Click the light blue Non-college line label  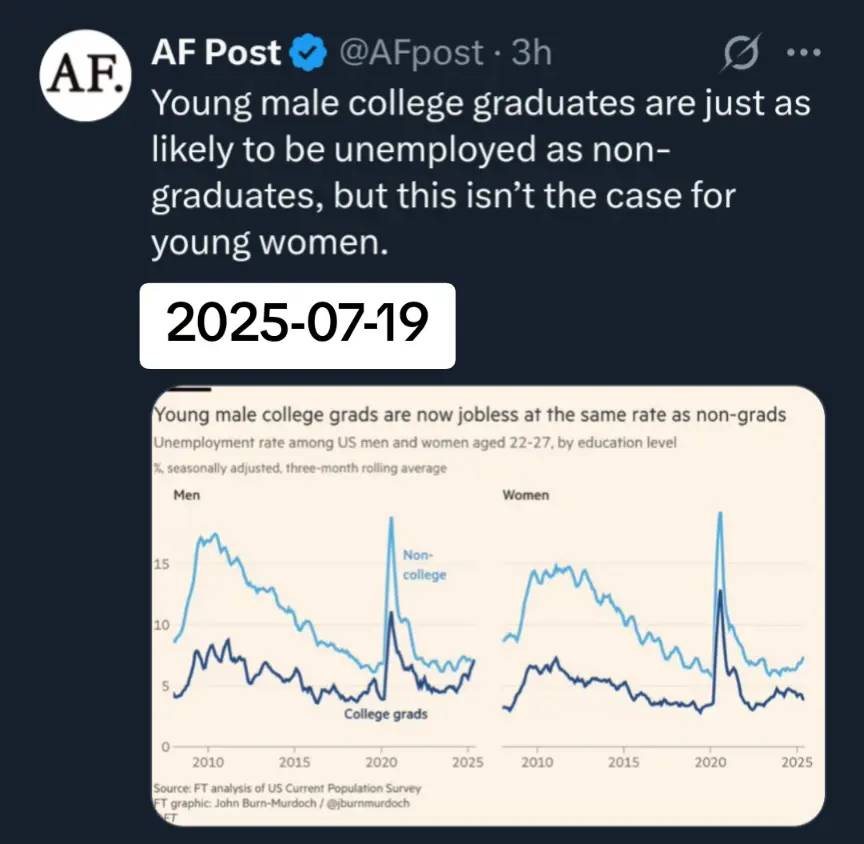tap(424, 565)
